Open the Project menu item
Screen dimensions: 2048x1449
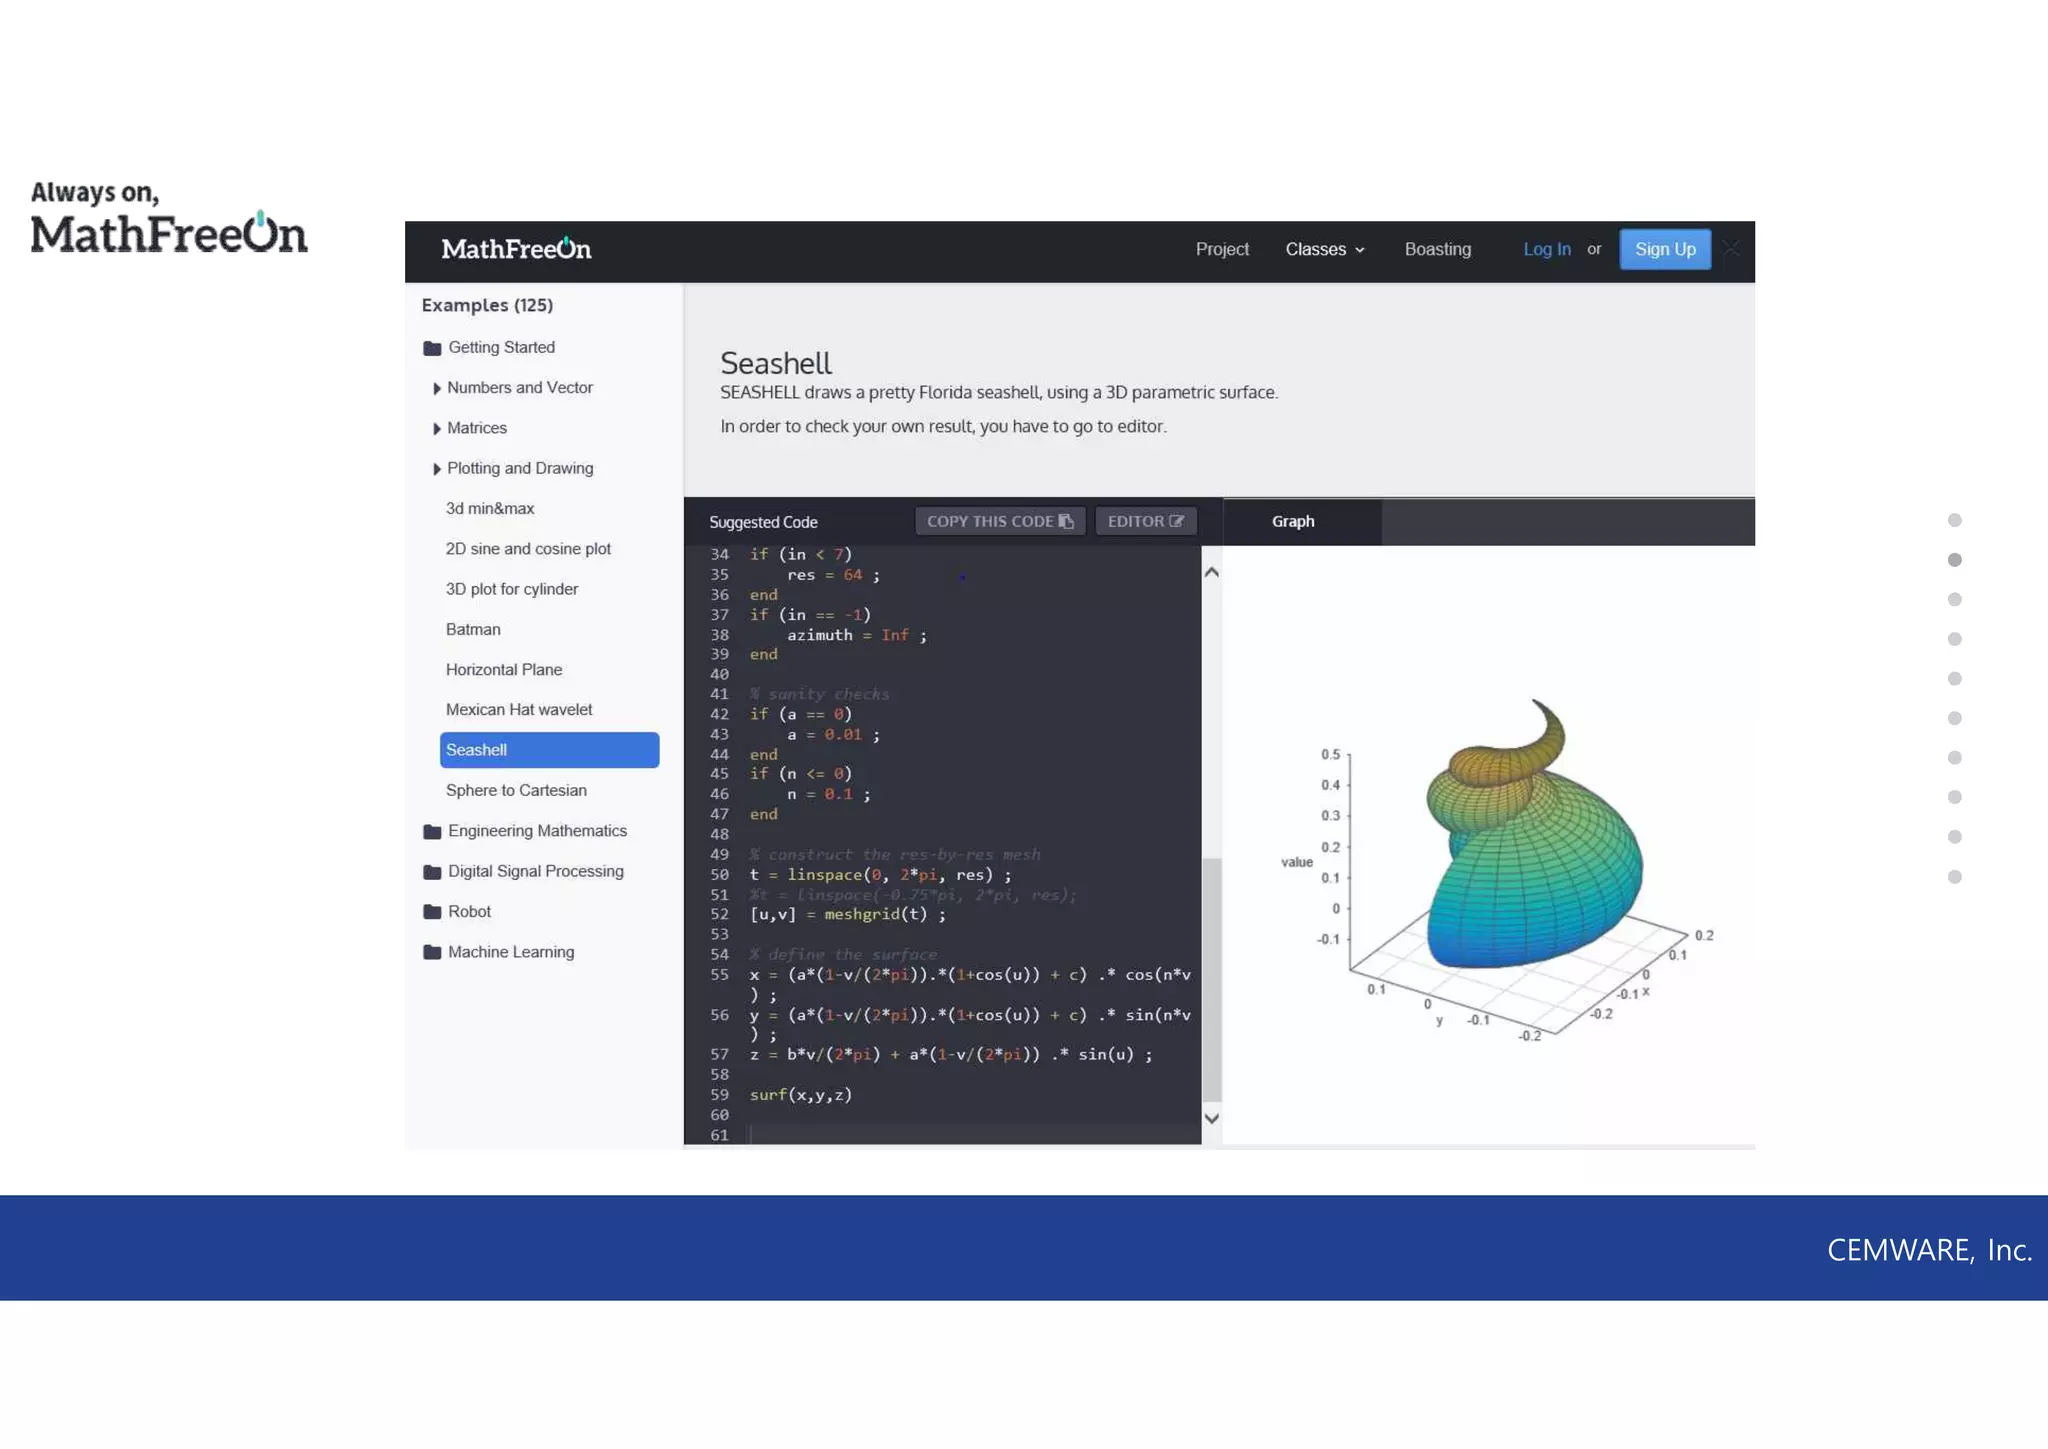click(x=1222, y=250)
